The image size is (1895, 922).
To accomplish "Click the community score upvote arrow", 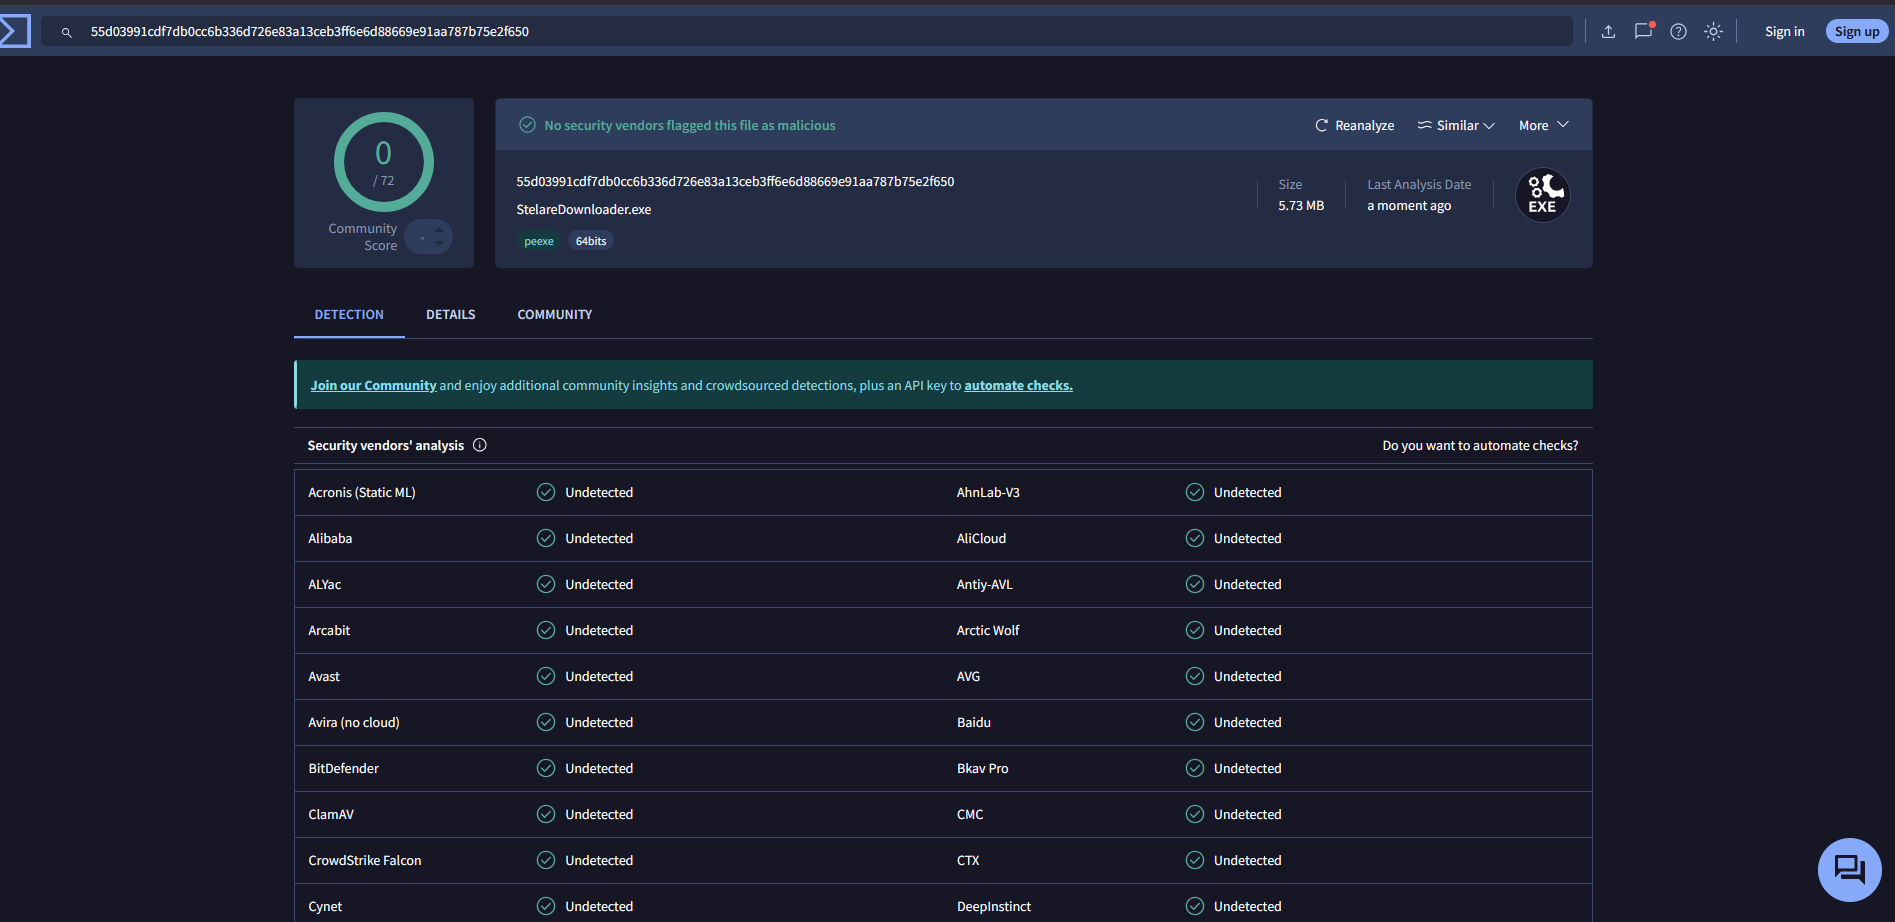I will pos(439,231).
